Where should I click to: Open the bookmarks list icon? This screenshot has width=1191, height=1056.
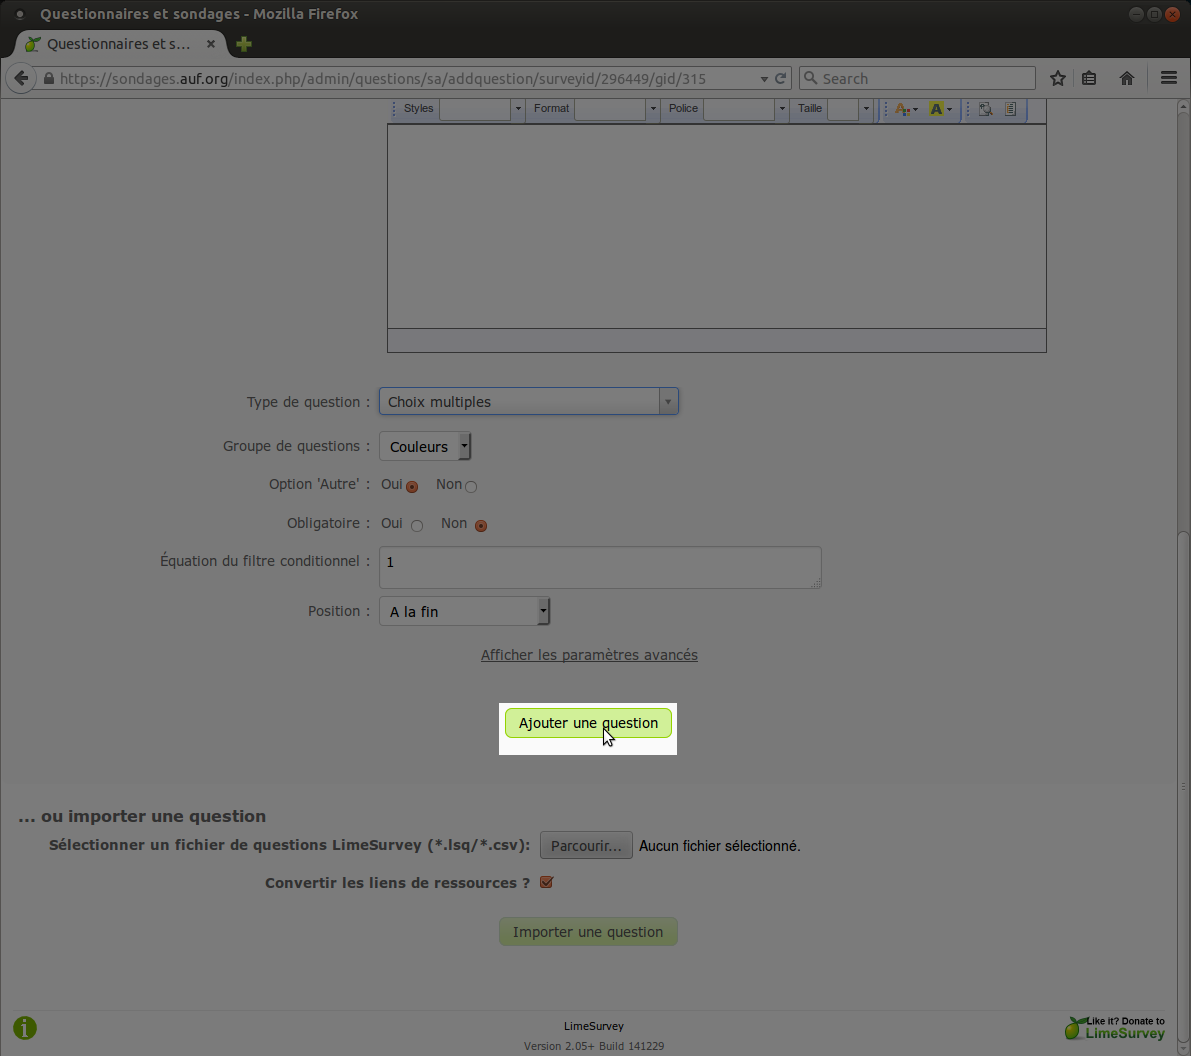[1089, 78]
